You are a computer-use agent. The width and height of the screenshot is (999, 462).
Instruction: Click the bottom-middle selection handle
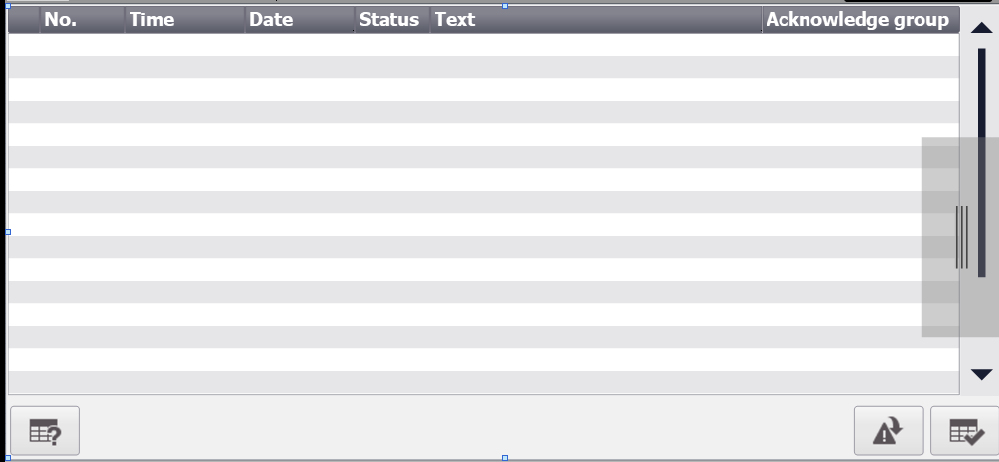504,458
